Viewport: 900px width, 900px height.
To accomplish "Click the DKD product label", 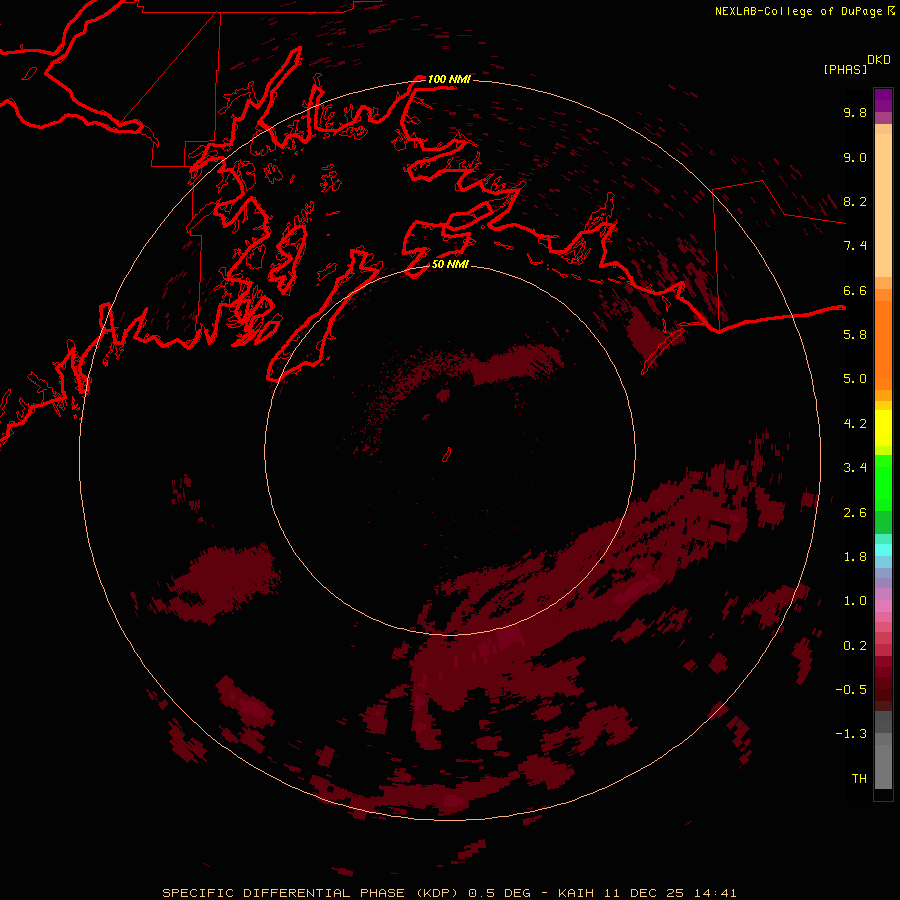I will pyautogui.click(x=879, y=60).
